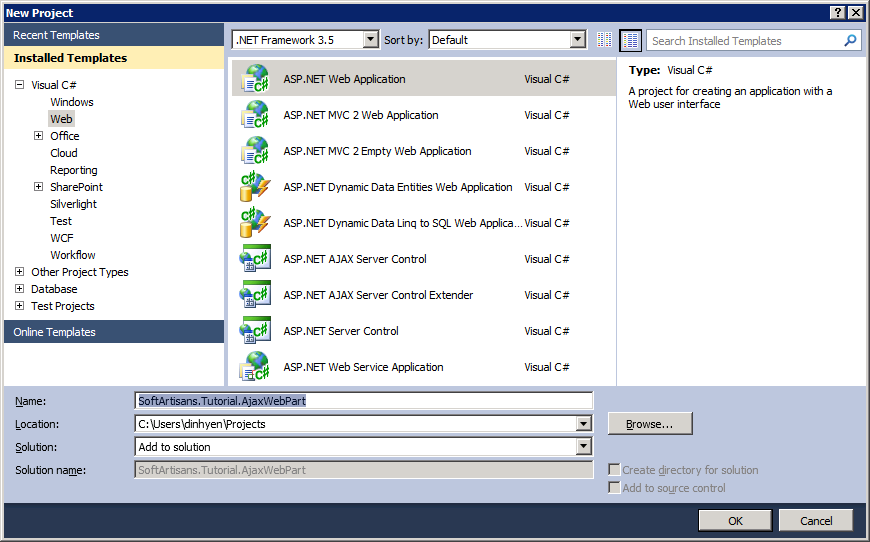
Task: Click the search magnifier icon
Action: 850,40
